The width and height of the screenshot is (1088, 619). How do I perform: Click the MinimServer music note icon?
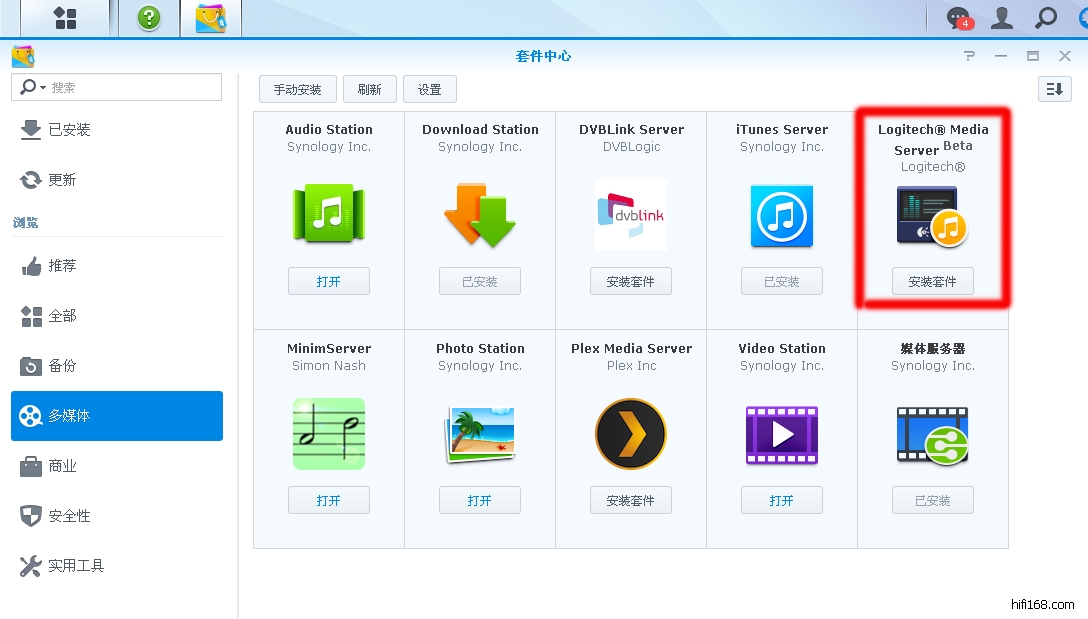328,434
